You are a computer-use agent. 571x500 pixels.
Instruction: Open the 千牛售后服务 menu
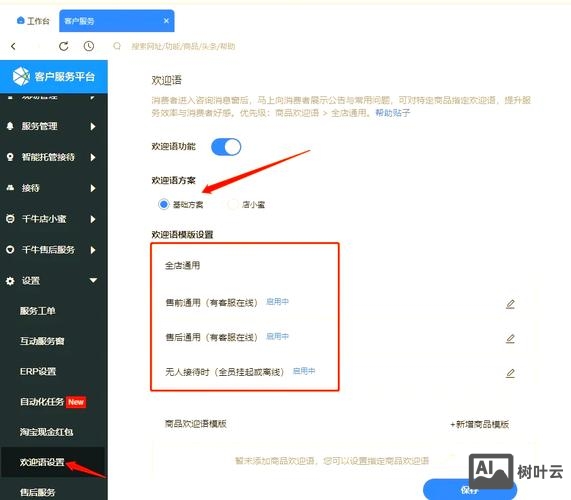(48, 250)
